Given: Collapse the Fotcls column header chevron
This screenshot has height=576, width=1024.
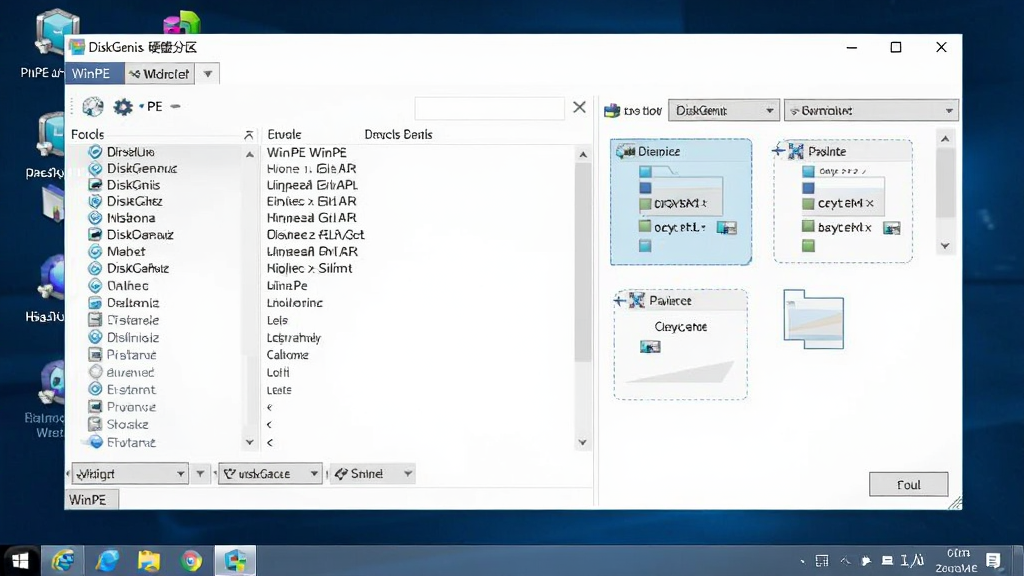Looking at the screenshot, I should (249, 135).
